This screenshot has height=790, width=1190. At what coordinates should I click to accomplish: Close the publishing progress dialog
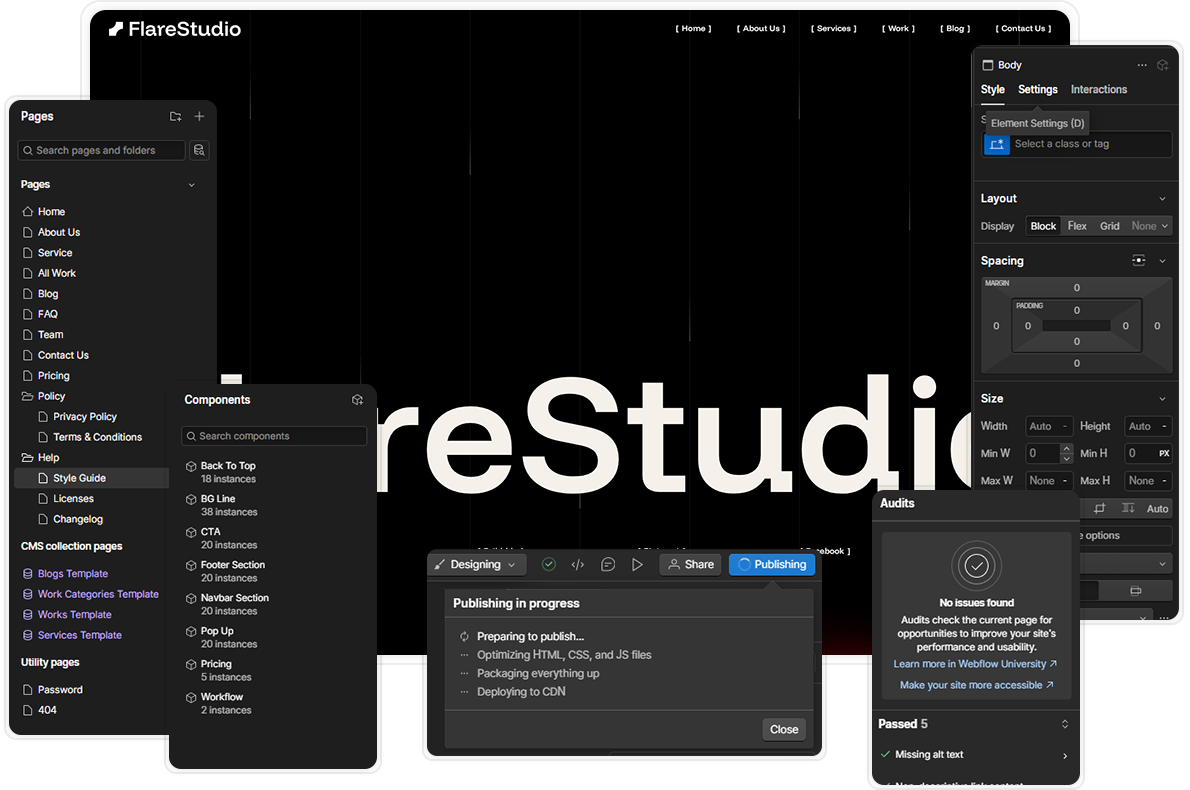pyautogui.click(x=784, y=730)
